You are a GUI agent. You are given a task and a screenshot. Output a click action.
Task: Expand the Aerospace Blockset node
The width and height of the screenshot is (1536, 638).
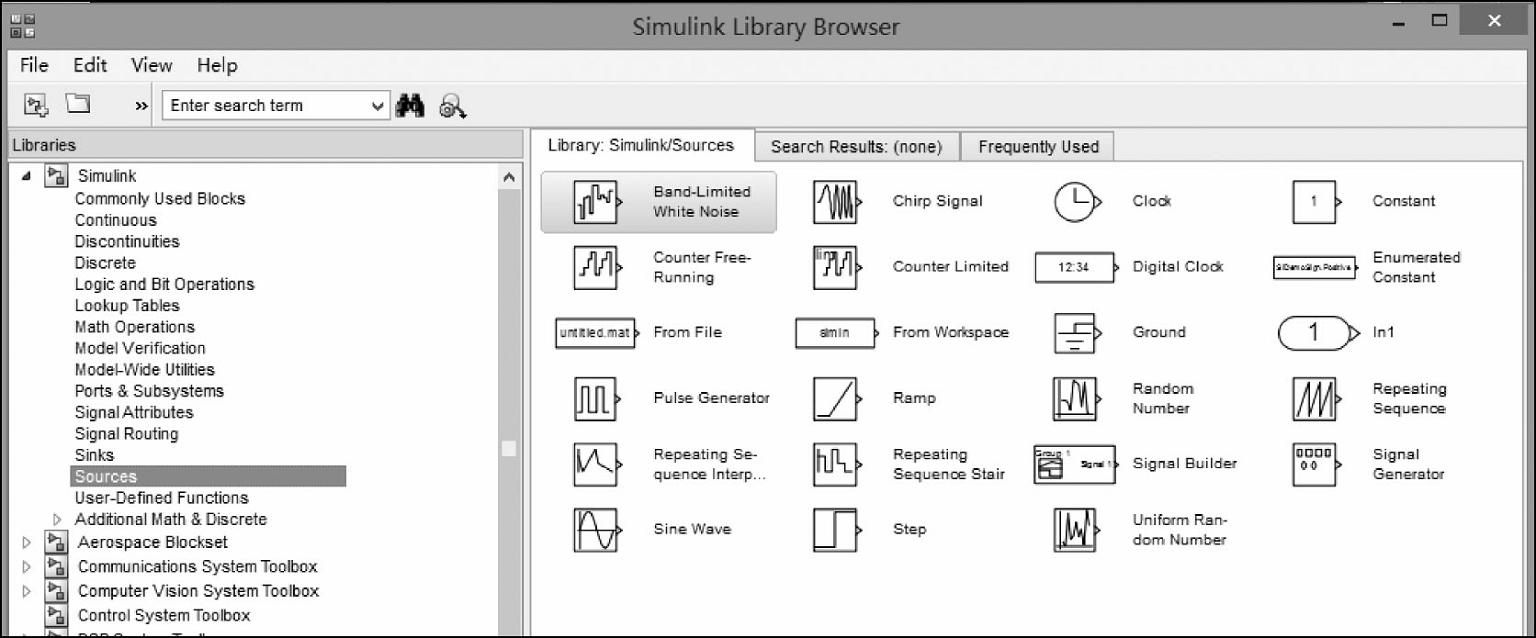(27, 543)
